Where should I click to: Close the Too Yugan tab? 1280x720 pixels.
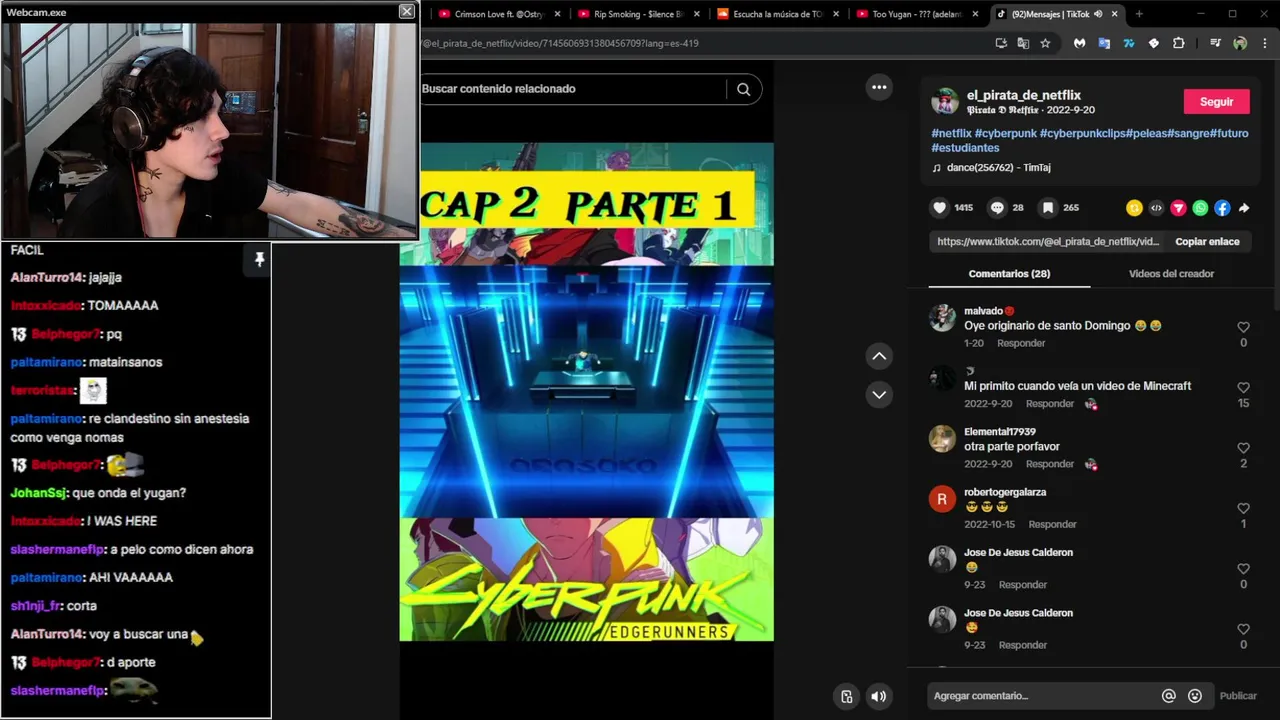(975, 14)
